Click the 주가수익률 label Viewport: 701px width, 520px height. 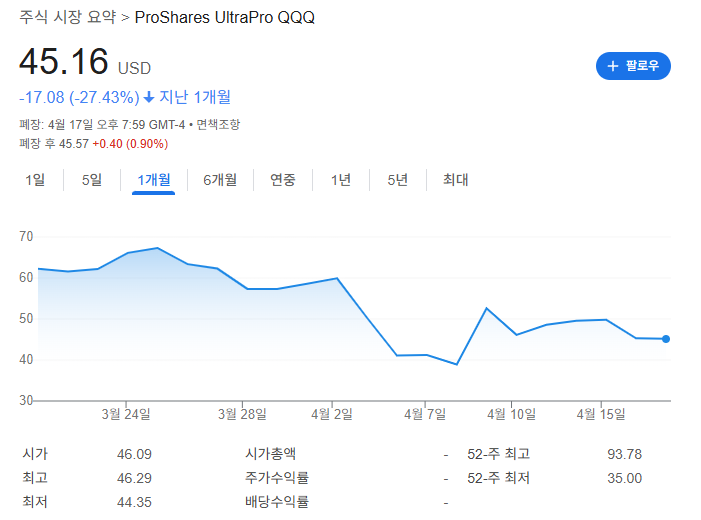(277, 478)
